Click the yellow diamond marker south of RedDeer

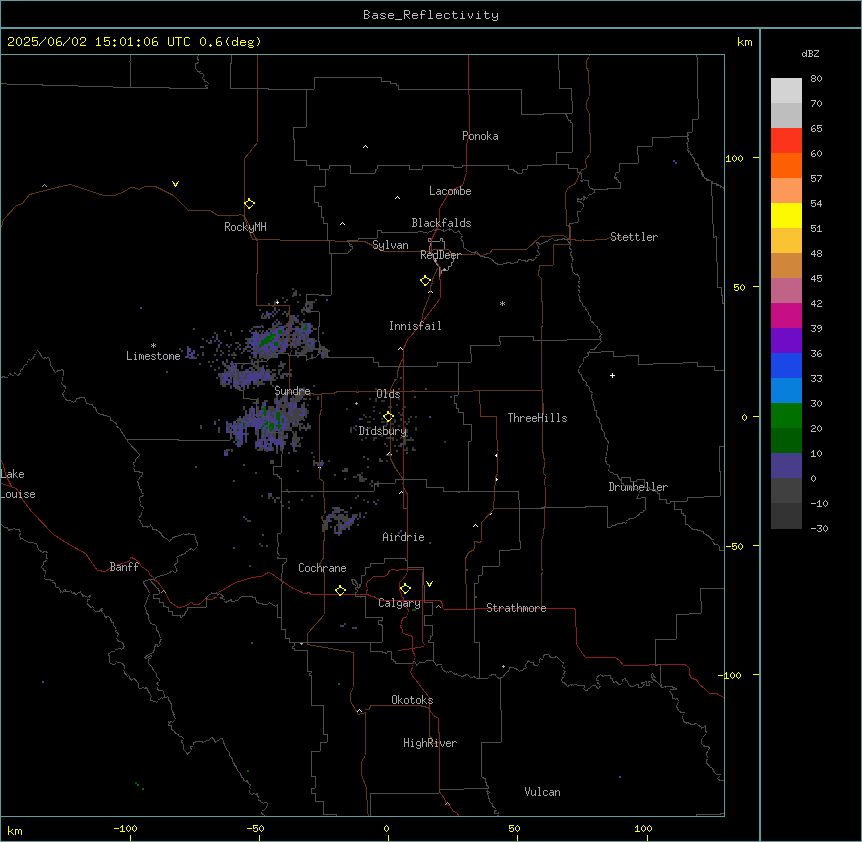(426, 281)
